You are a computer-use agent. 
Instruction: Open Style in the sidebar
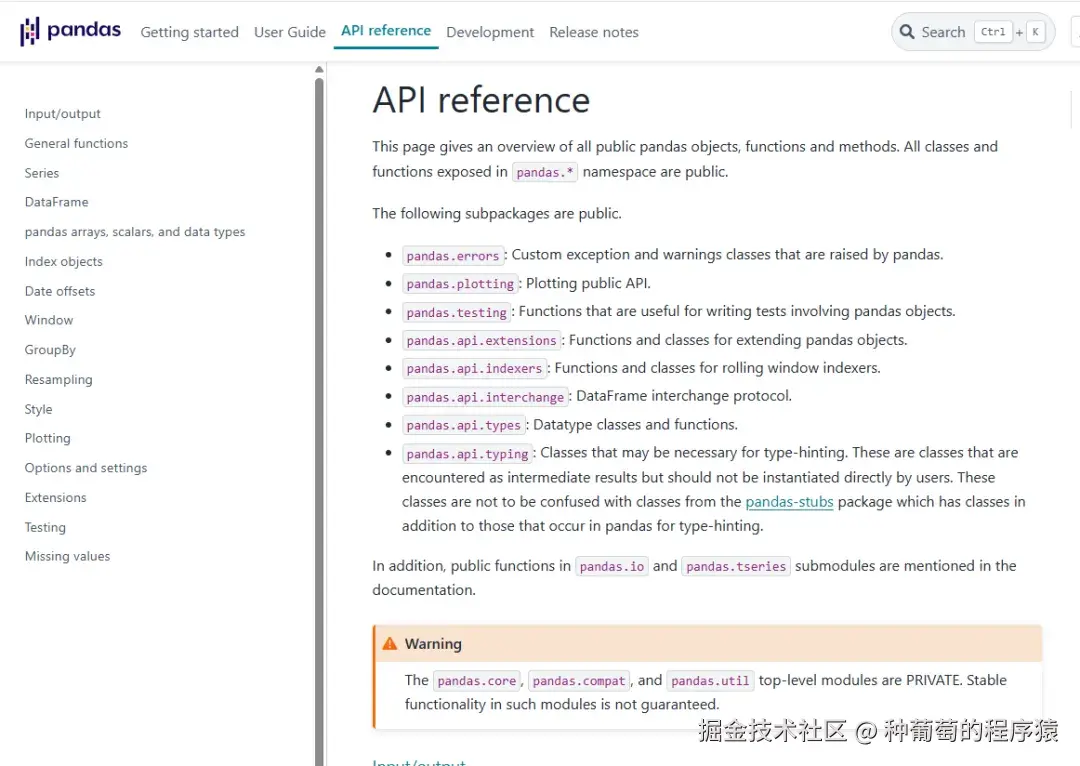tap(39, 408)
